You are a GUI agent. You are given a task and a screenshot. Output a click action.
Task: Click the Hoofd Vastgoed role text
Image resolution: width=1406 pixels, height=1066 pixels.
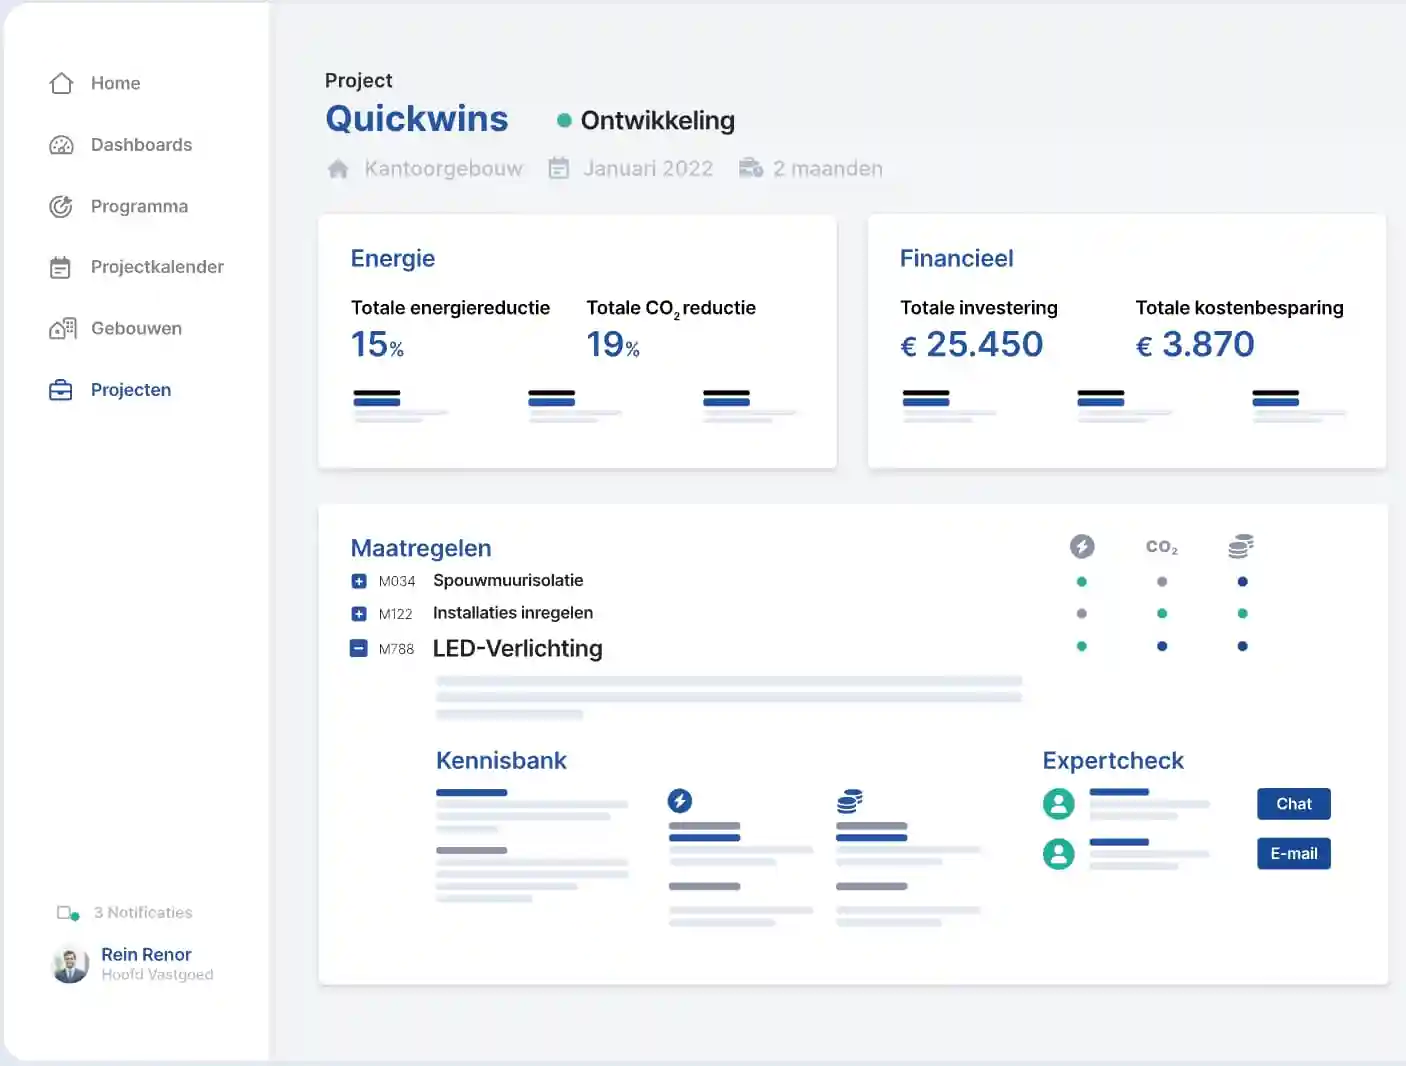click(x=157, y=975)
